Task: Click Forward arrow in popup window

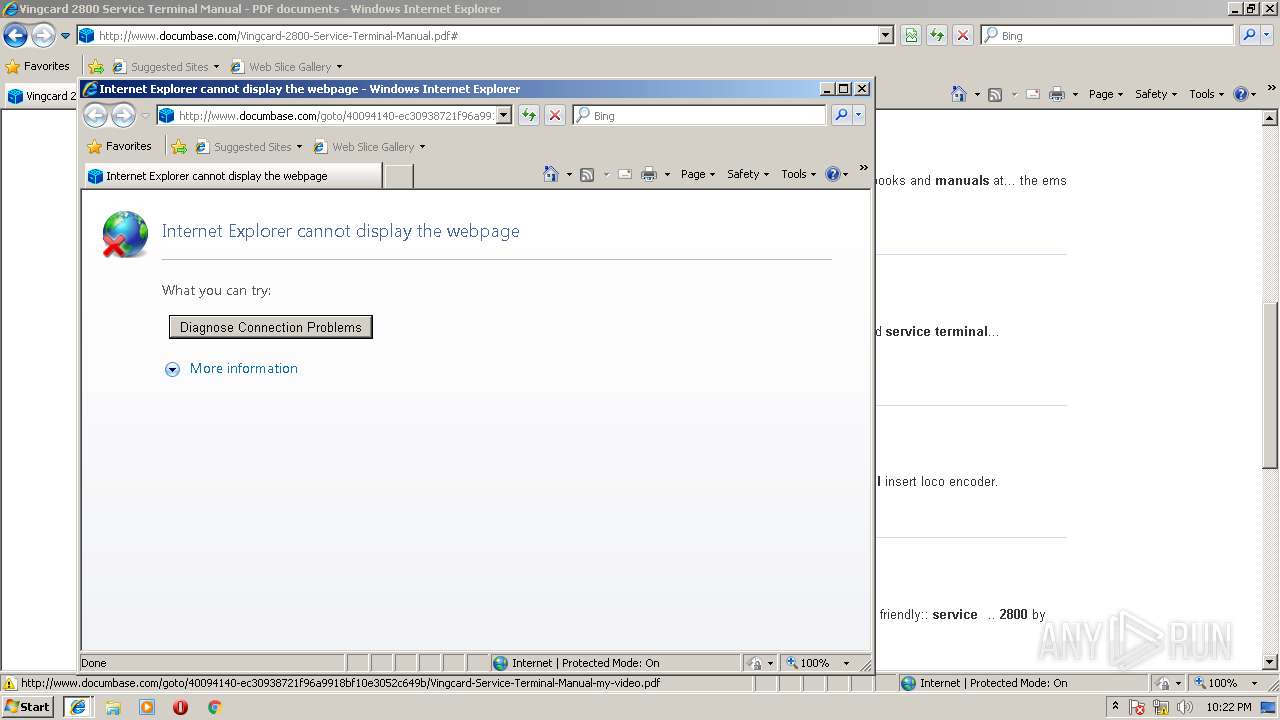Action: 123,116
